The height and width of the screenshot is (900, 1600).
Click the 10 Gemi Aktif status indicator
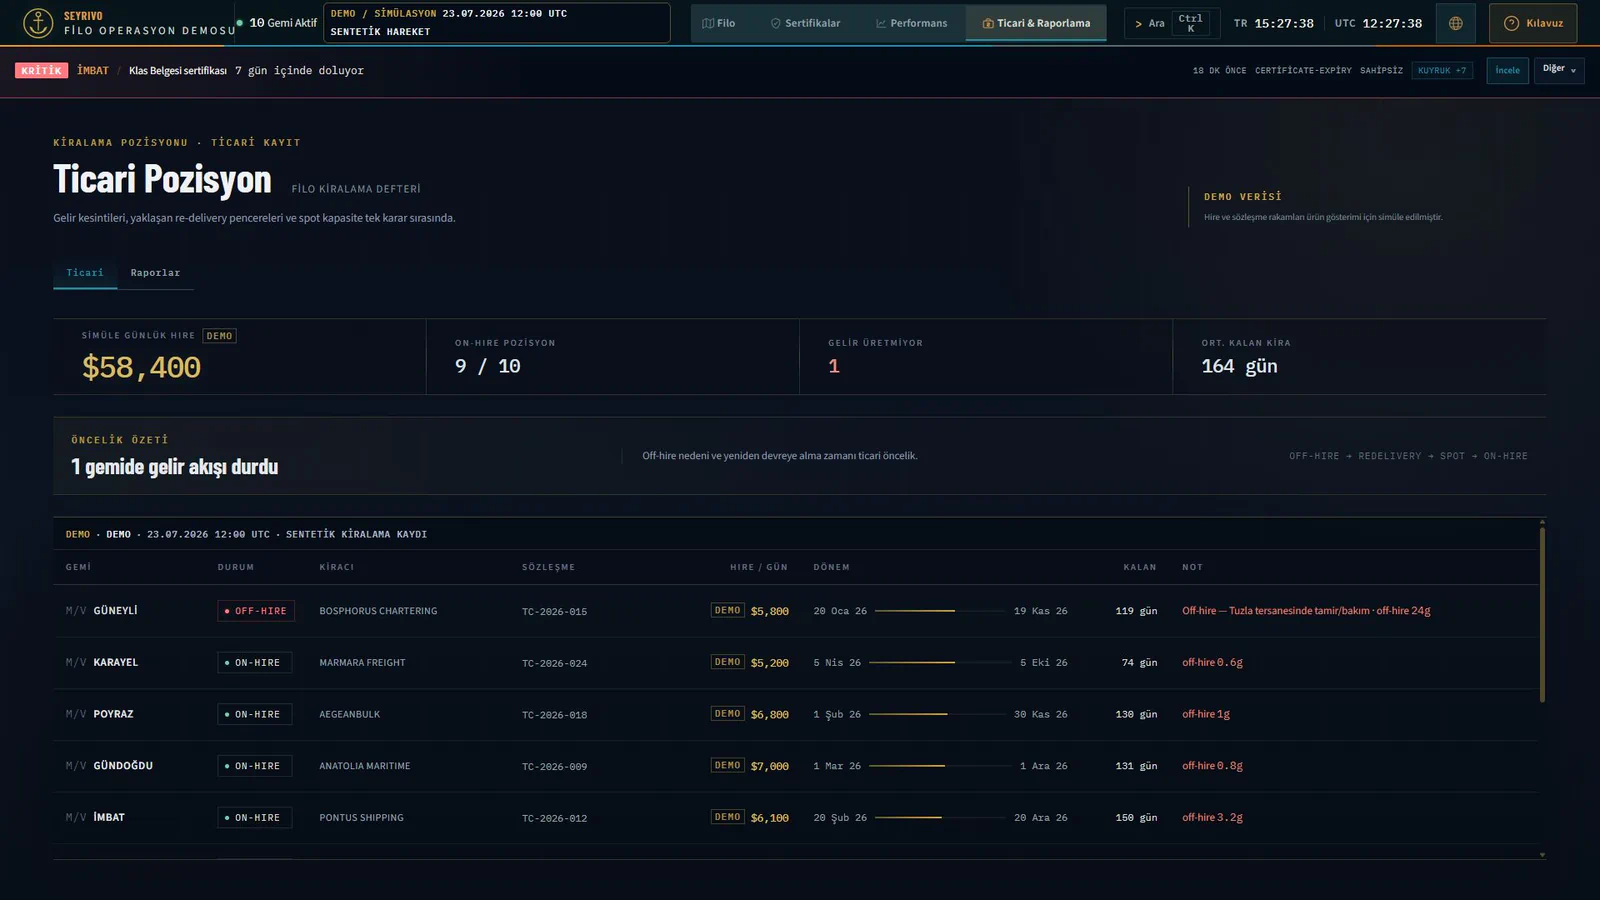277,23
